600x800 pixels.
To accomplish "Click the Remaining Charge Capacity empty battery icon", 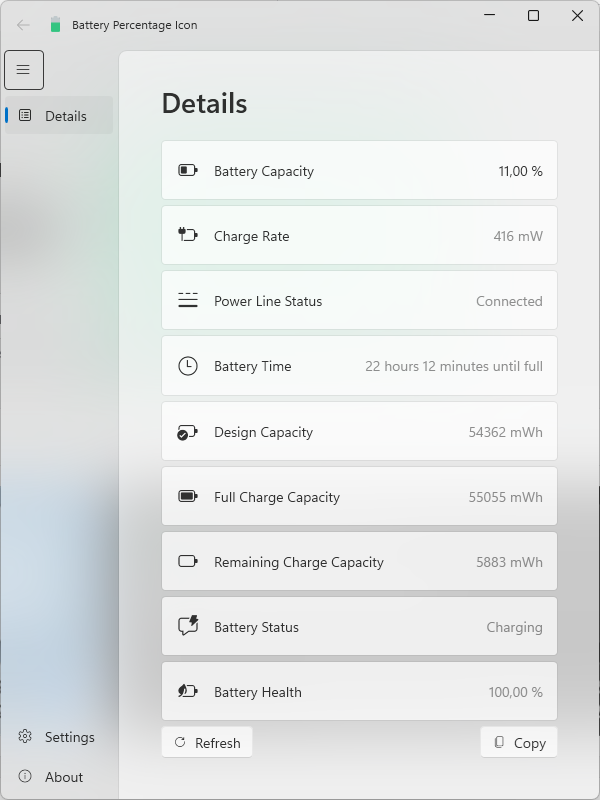I will (x=188, y=561).
